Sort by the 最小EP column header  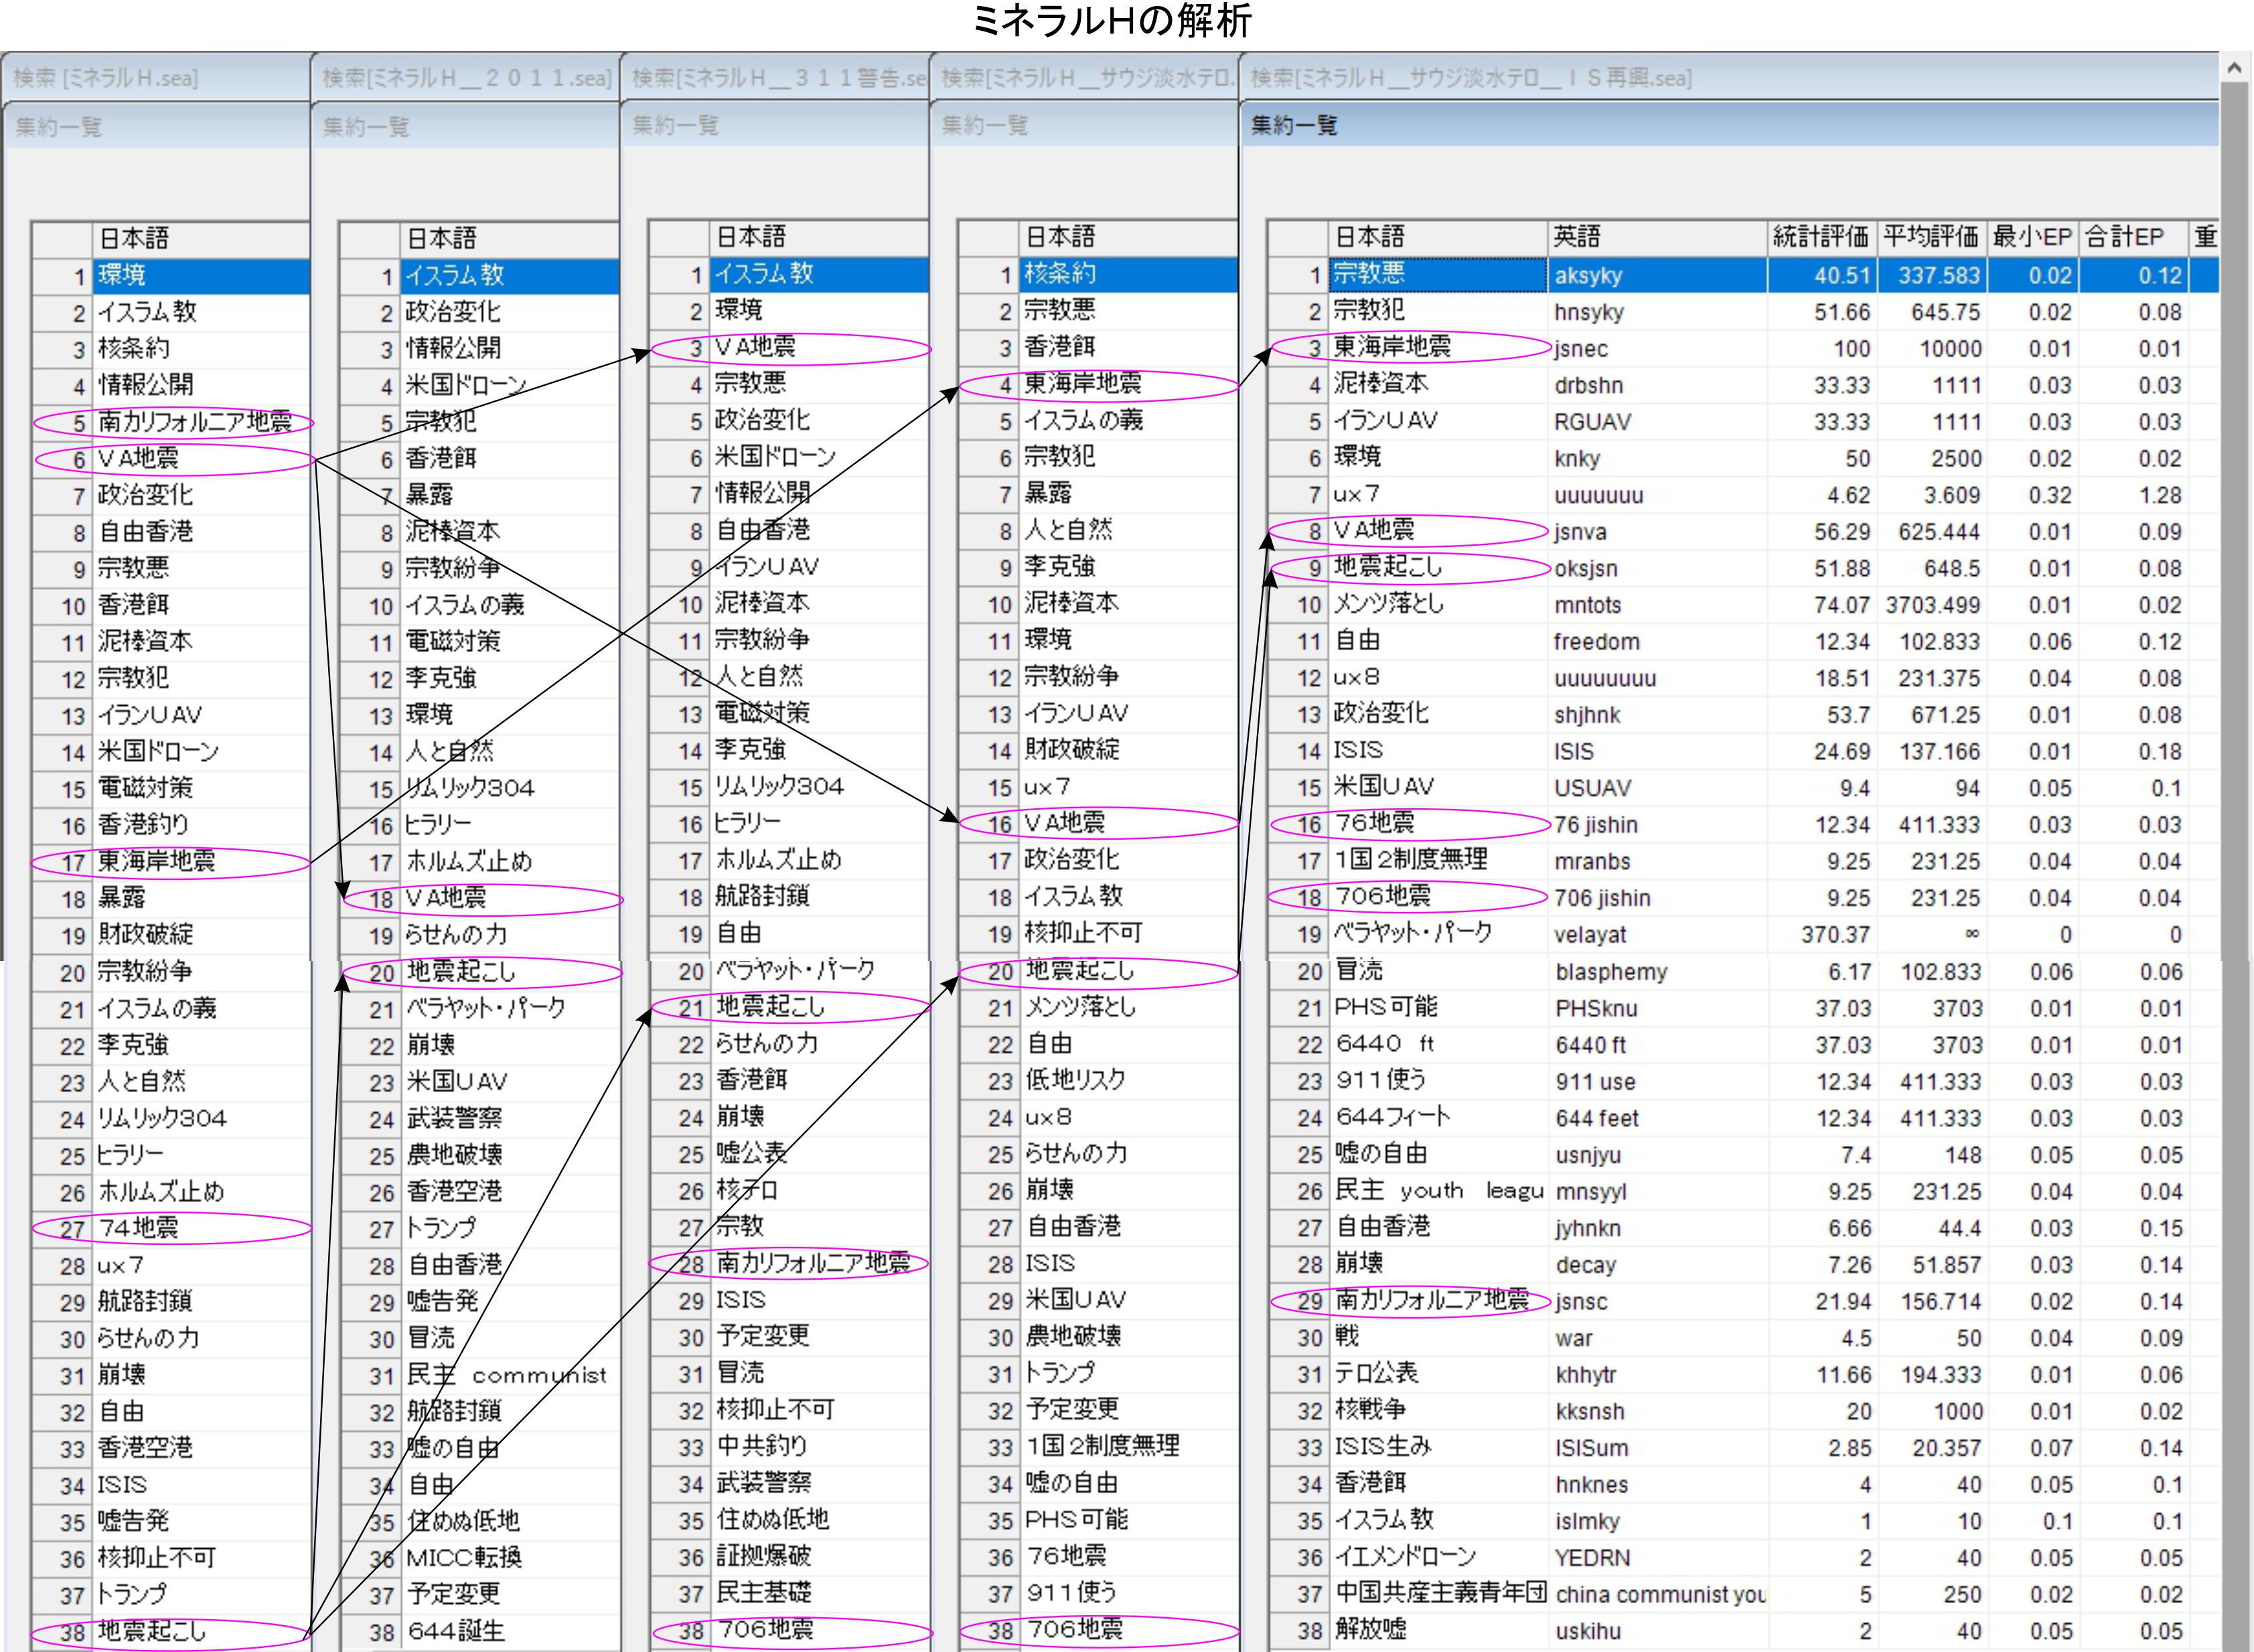point(2031,237)
